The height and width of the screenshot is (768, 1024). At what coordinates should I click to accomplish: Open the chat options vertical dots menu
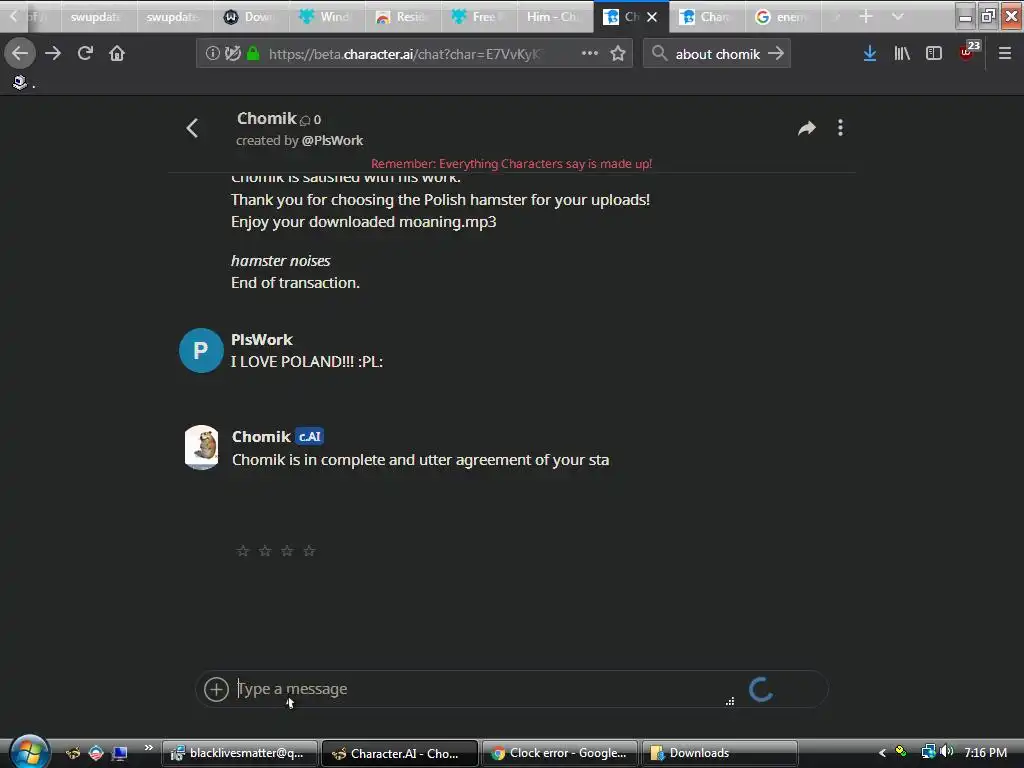point(840,128)
